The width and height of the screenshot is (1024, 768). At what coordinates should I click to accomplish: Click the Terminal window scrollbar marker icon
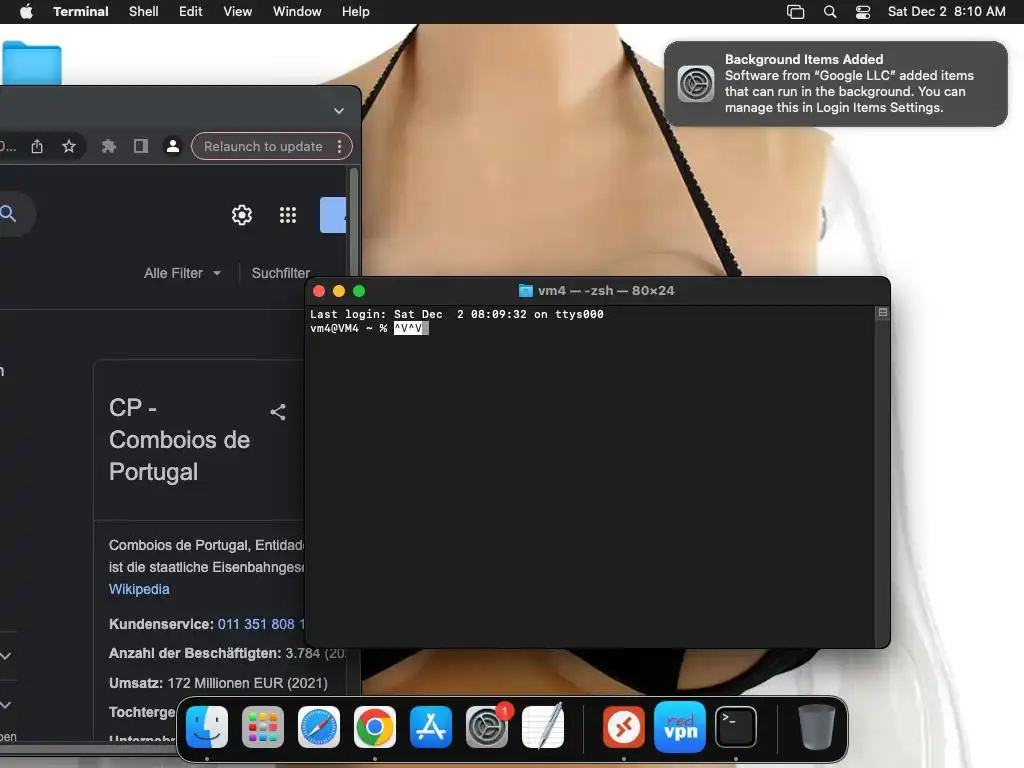[883, 313]
